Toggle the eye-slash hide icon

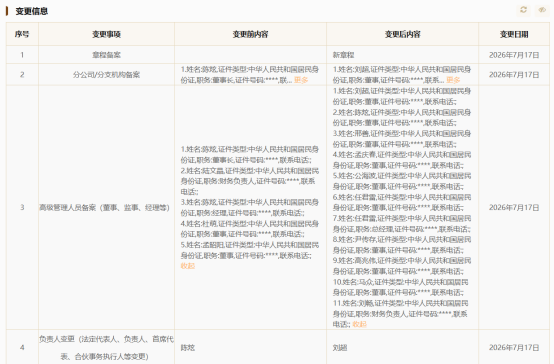point(542,10)
